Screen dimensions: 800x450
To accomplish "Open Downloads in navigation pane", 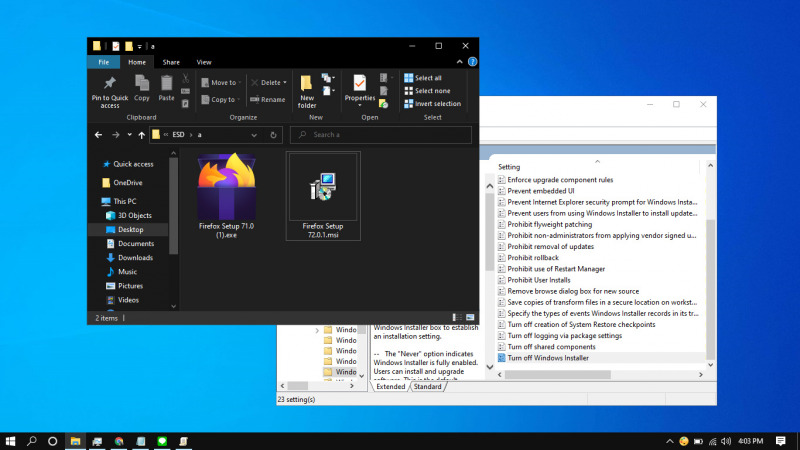I will point(135,258).
